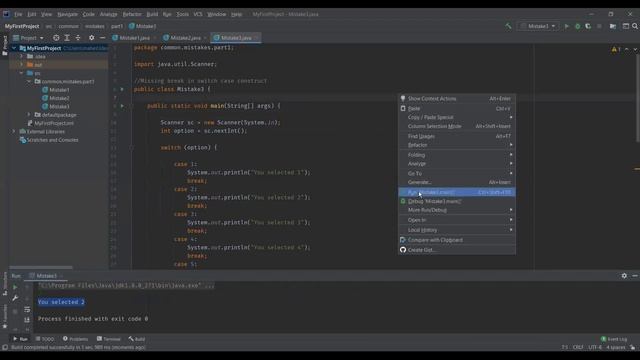640x360 pixels.
Task: Click gutter run arrow beside class Mistake3
Action: 122,89
